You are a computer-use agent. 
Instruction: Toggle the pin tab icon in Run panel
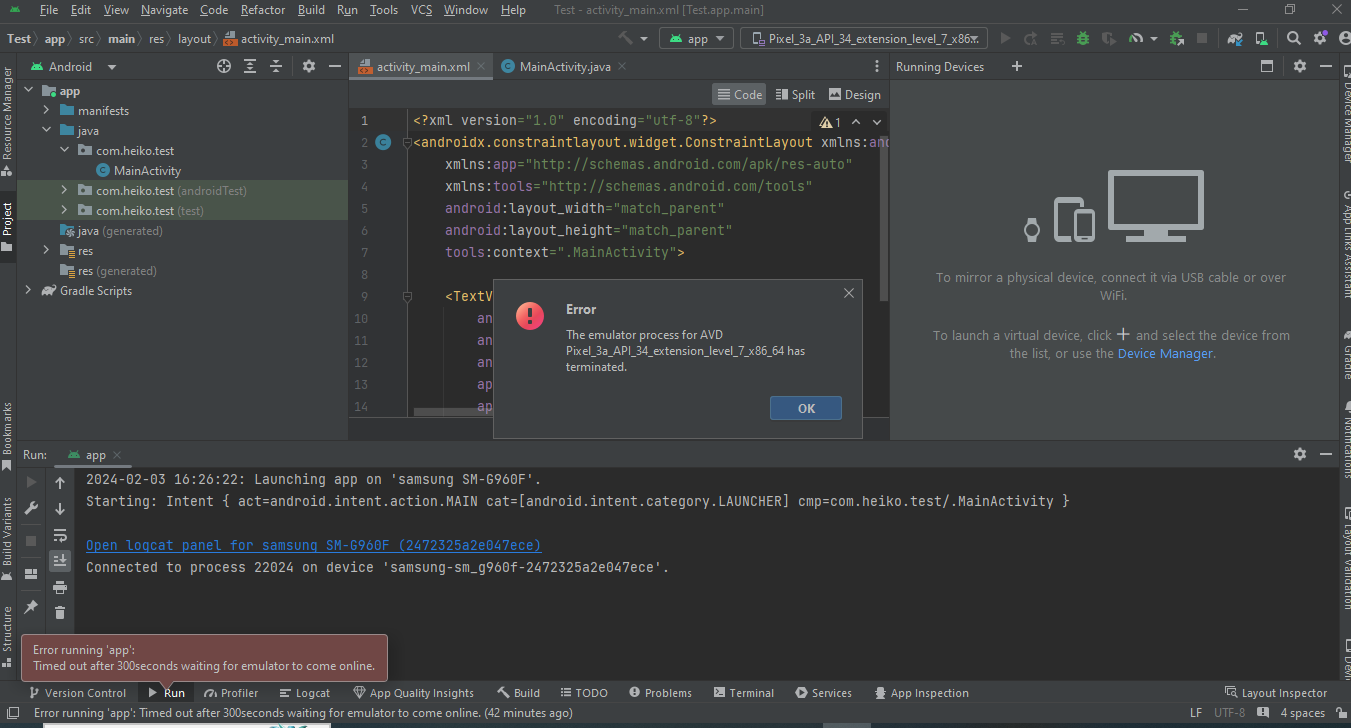31,607
